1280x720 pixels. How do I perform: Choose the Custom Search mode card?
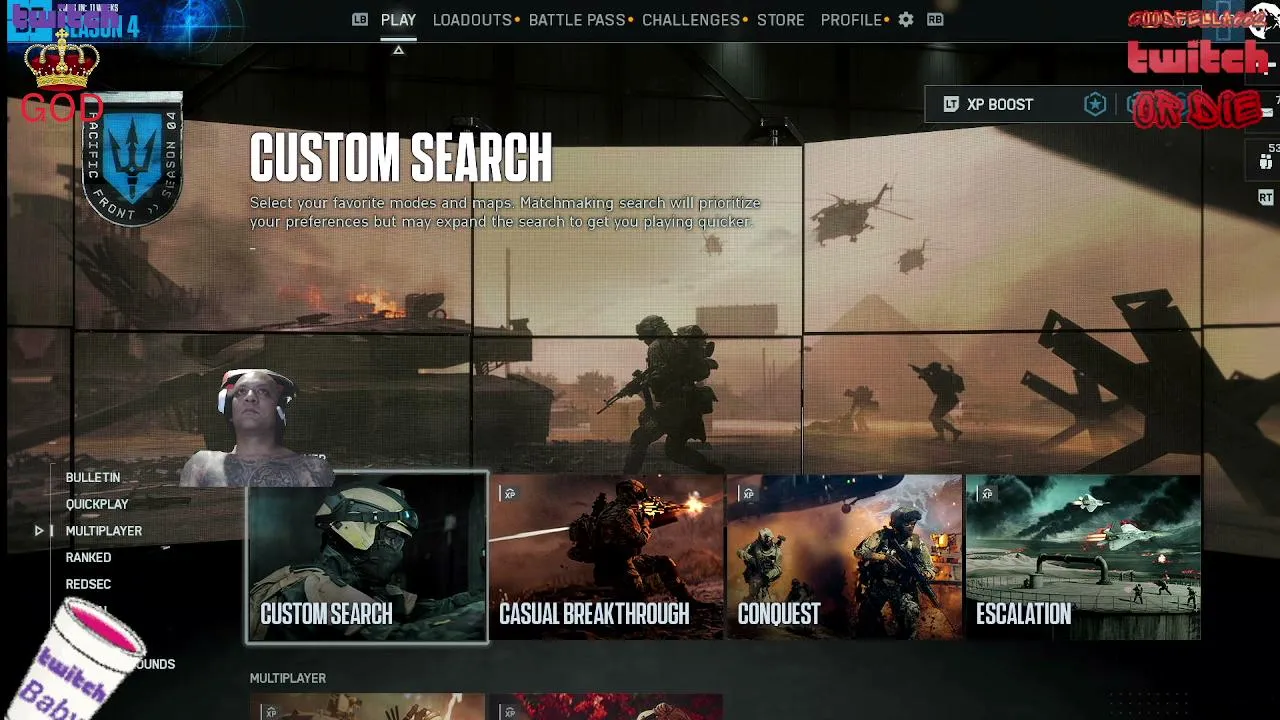pos(367,557)
